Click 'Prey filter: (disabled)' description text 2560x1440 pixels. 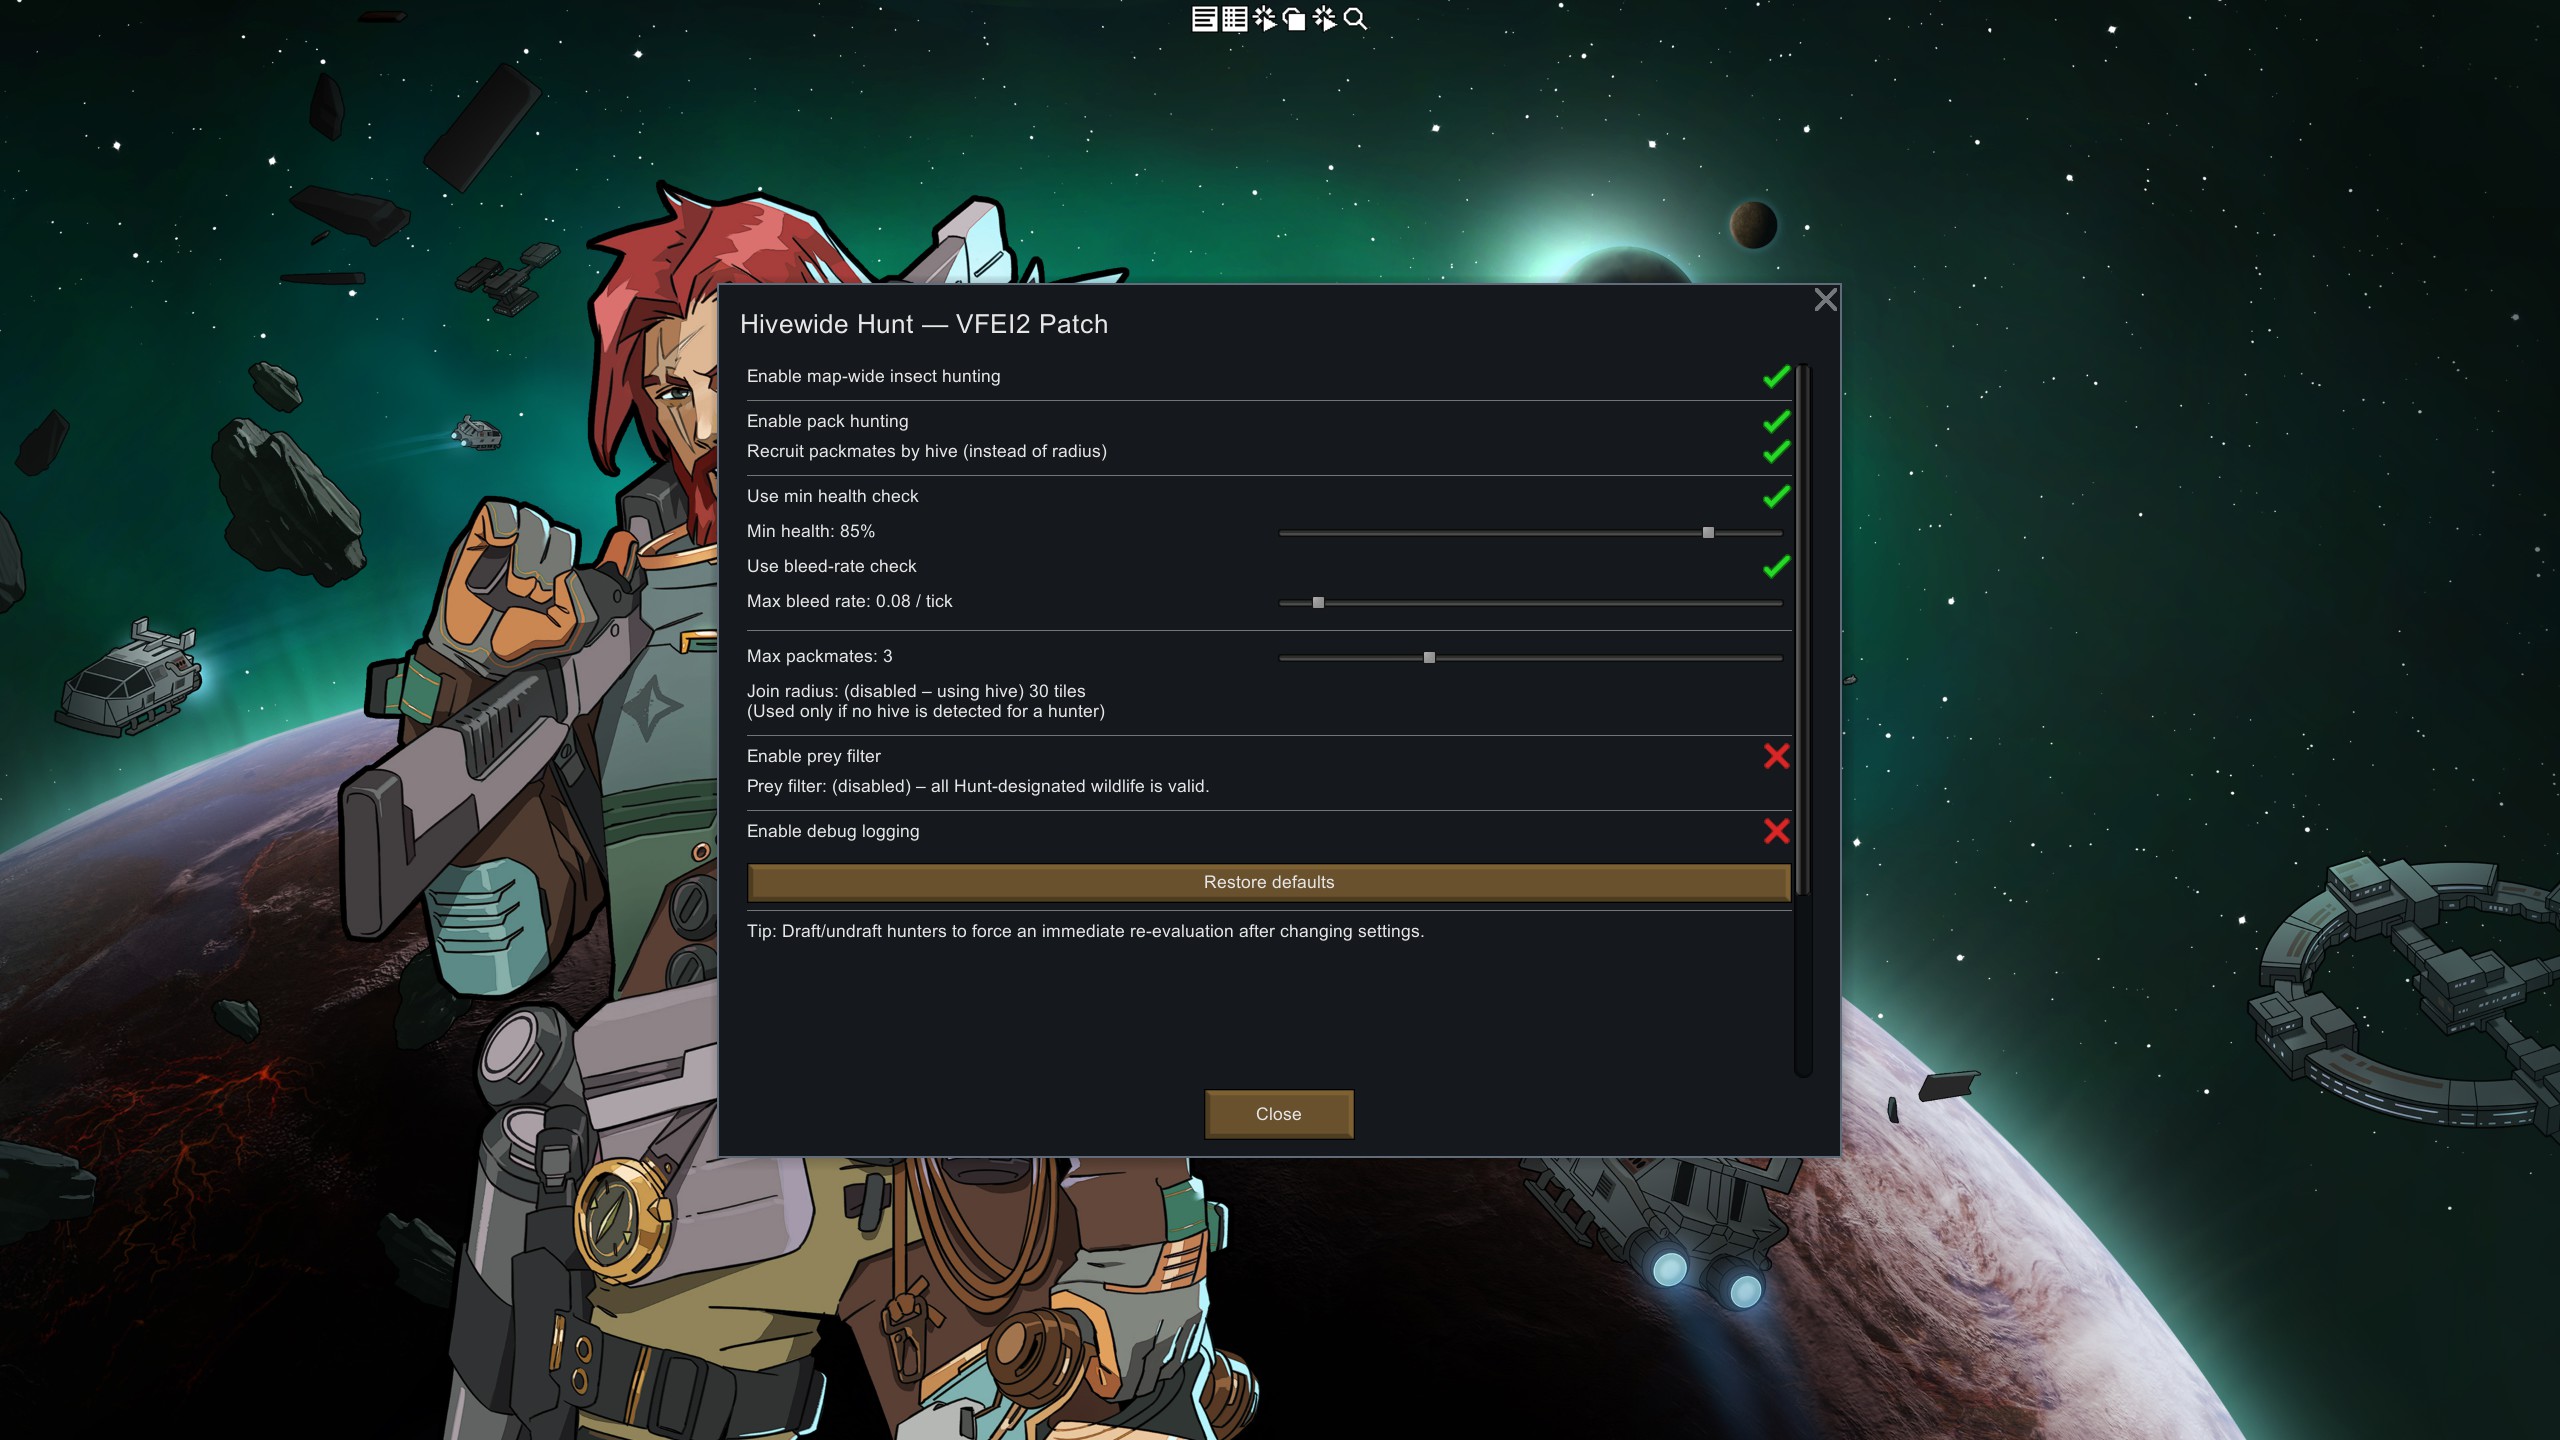978,786
